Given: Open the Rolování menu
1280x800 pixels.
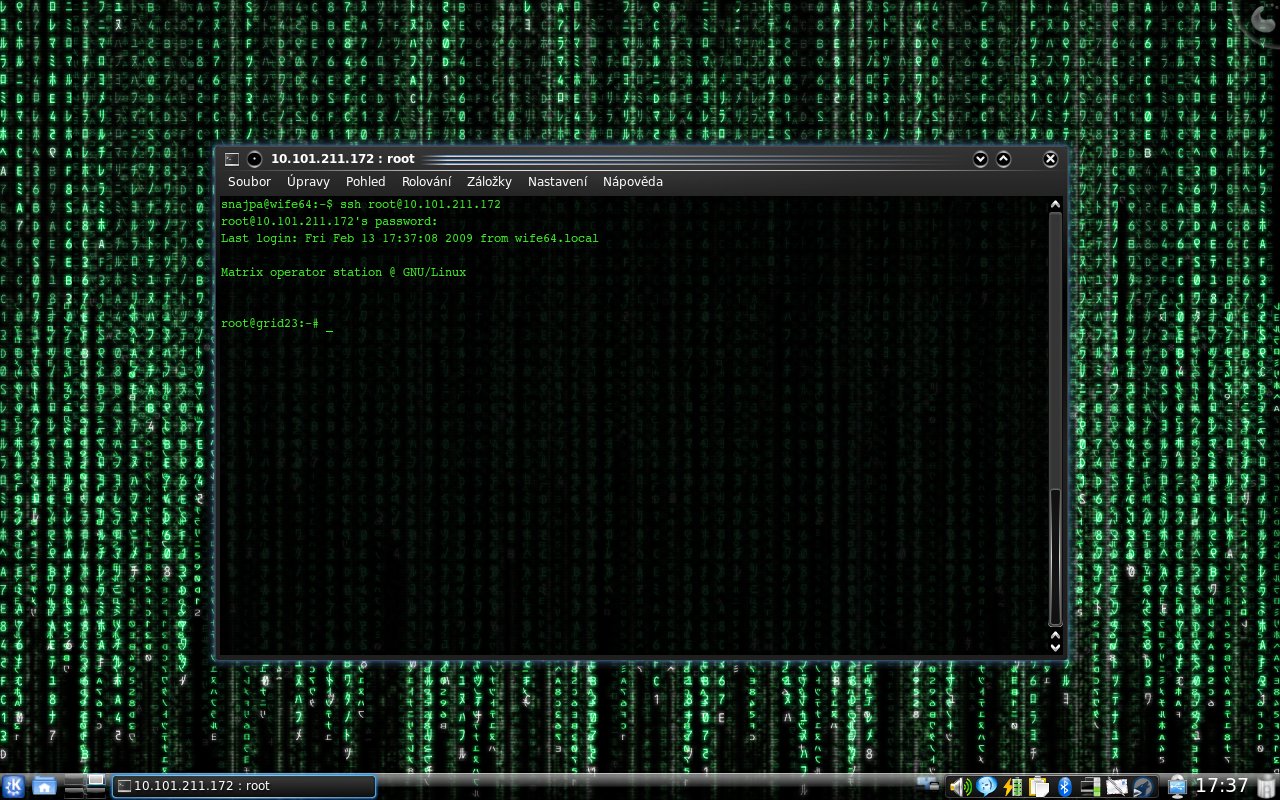Looking at the screenshot, I should coord(426,182).
